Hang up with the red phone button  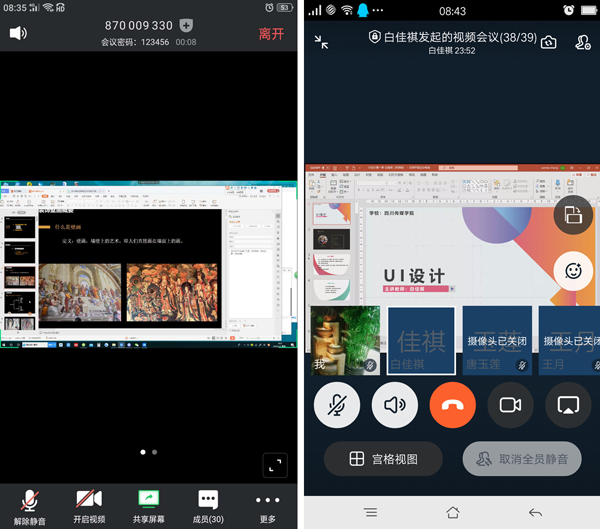pyautogui.click(x=453, y=404)
